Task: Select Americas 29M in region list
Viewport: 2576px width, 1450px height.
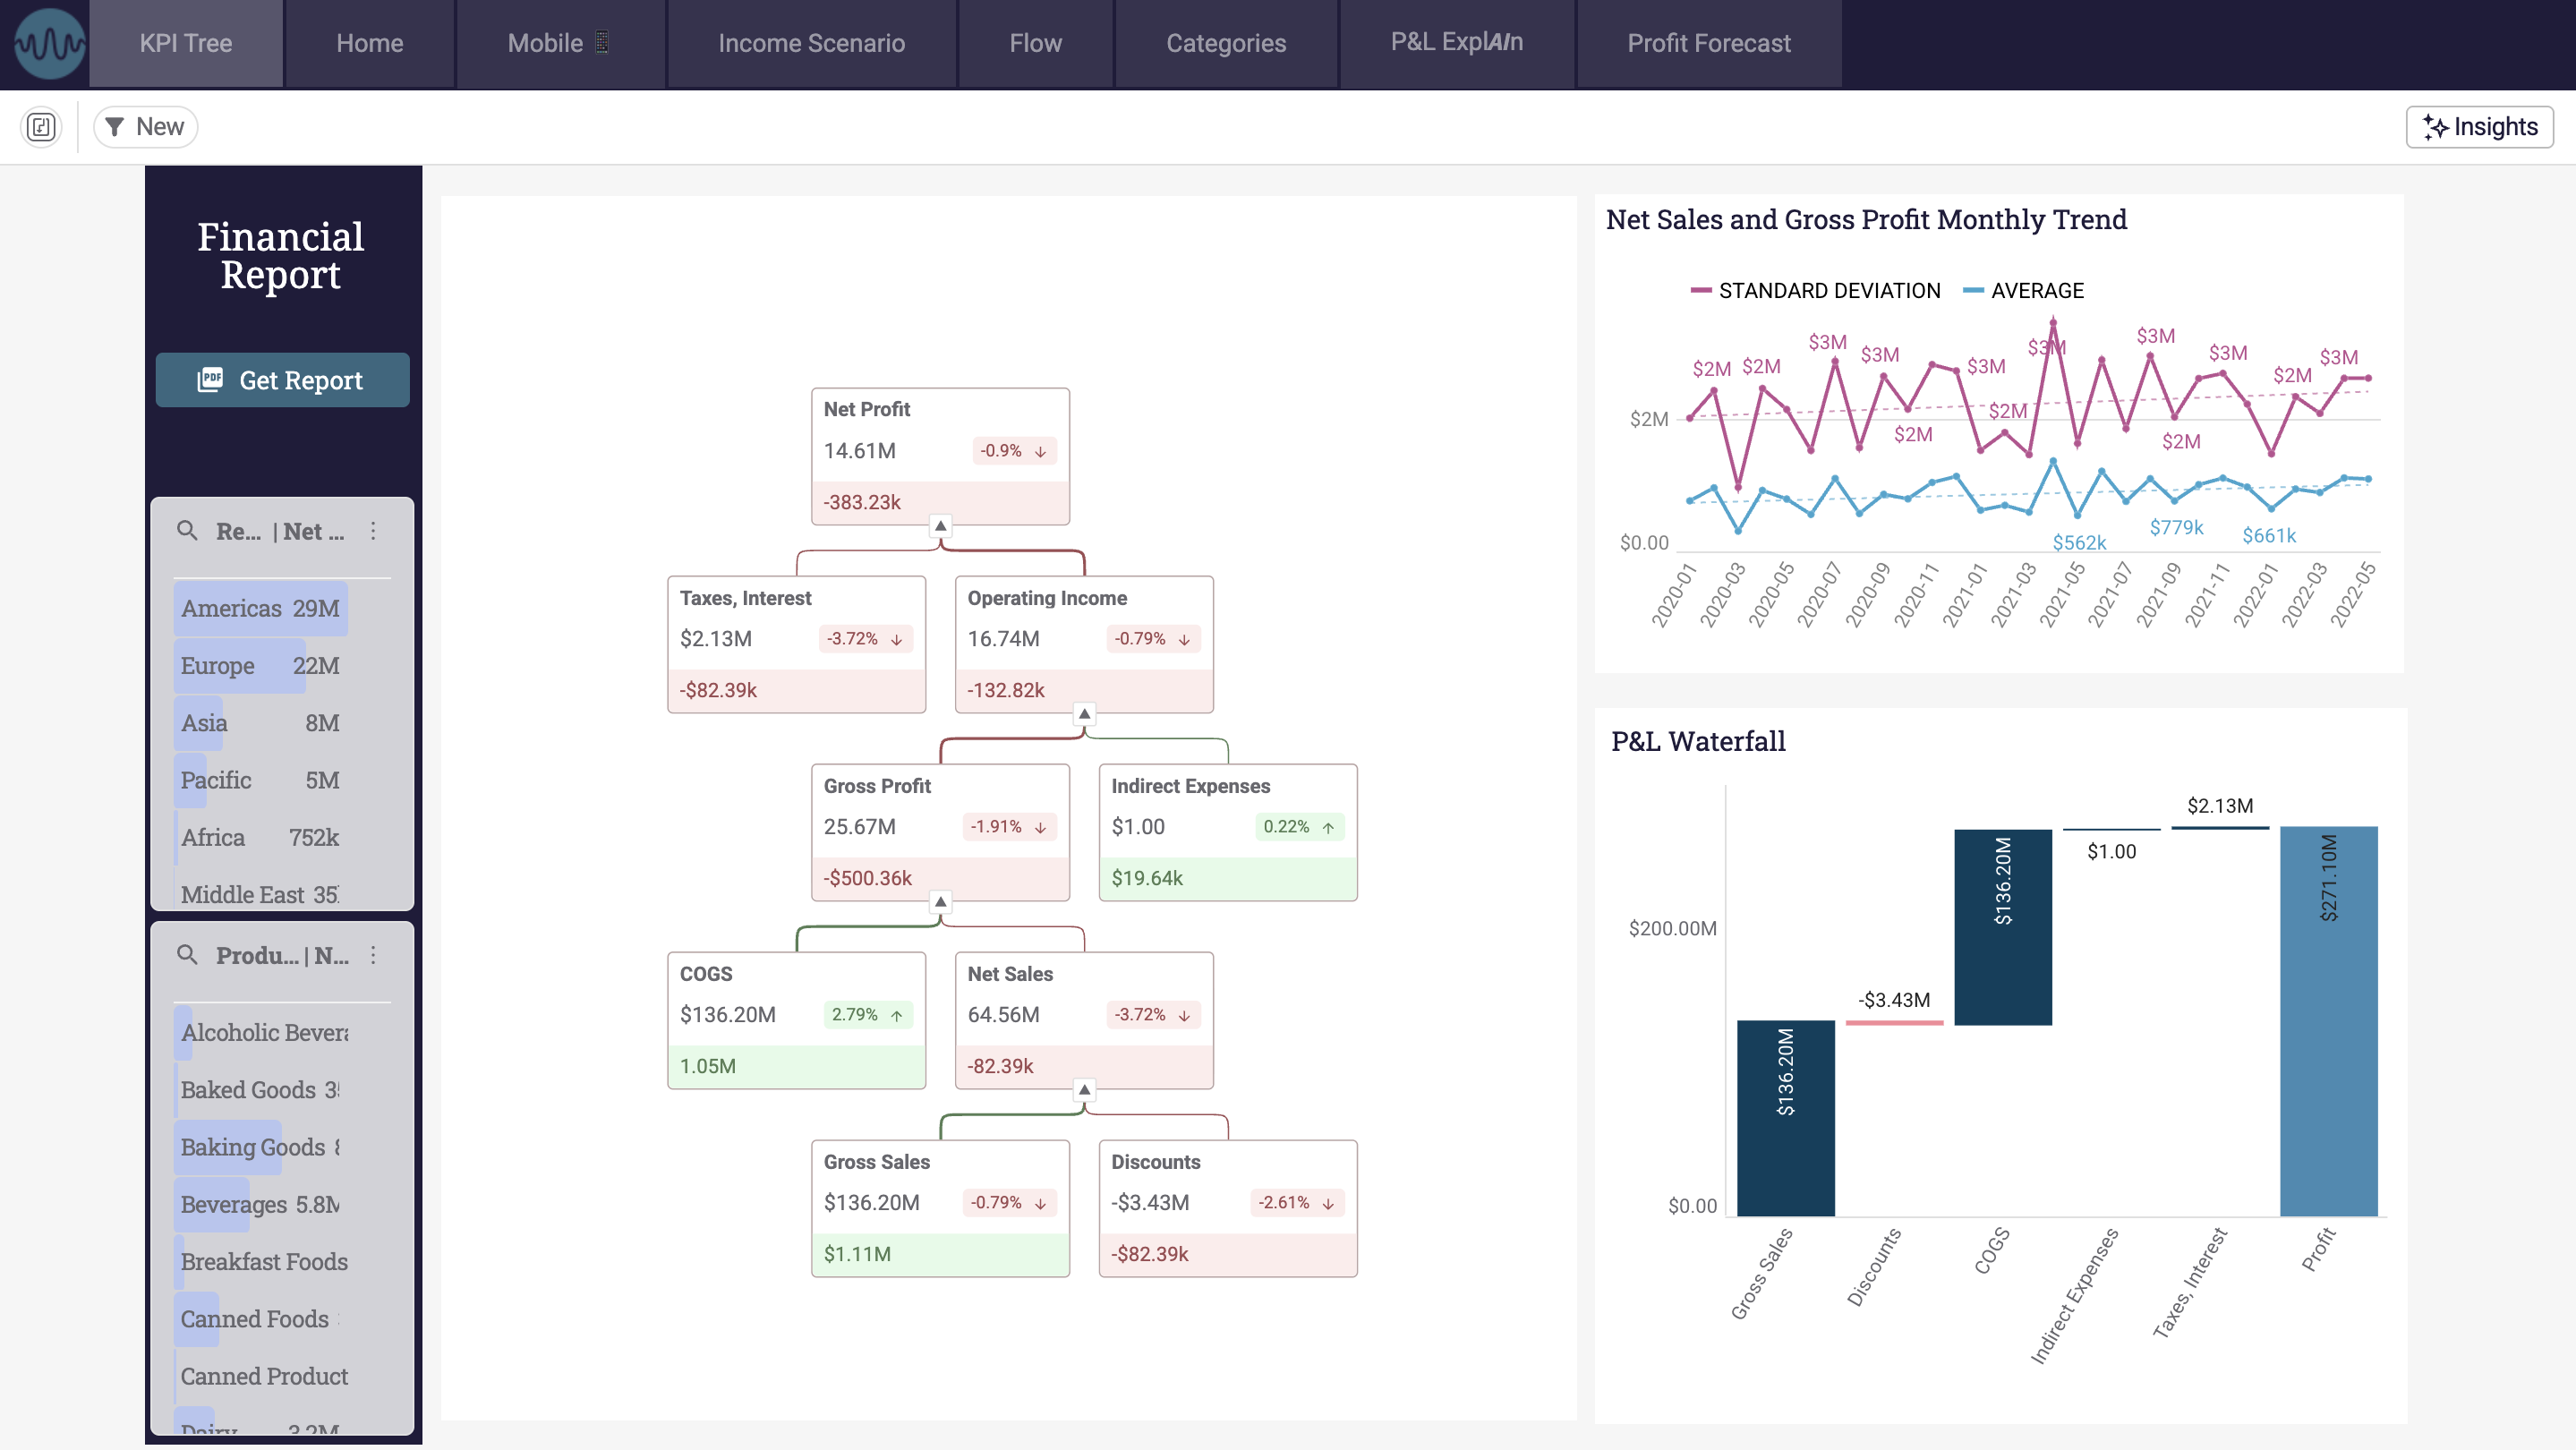Action: pos(261,608)
